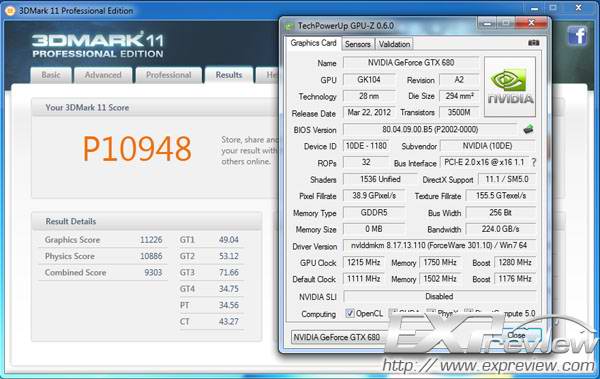Click the P10948 score text

[x=137, y=149]
